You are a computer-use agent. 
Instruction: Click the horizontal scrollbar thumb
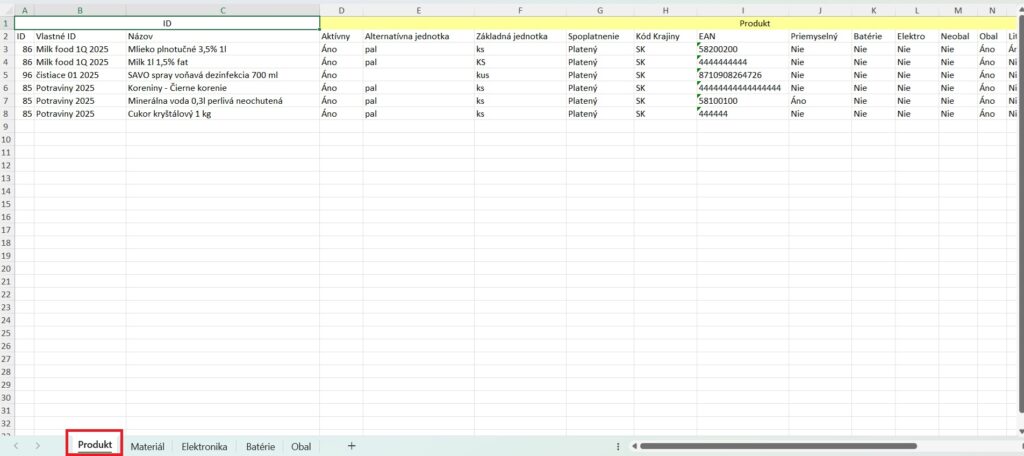click(x=778, y=446)
